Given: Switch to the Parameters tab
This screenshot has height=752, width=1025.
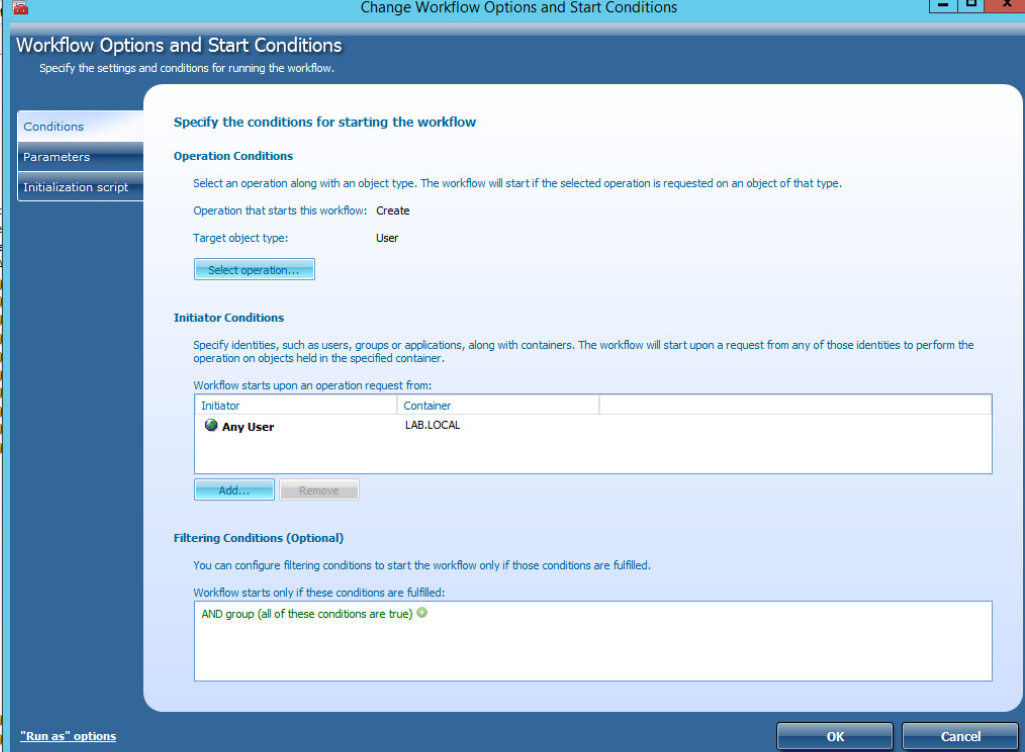Looking at the screenshot, I should tap(80, 157).
